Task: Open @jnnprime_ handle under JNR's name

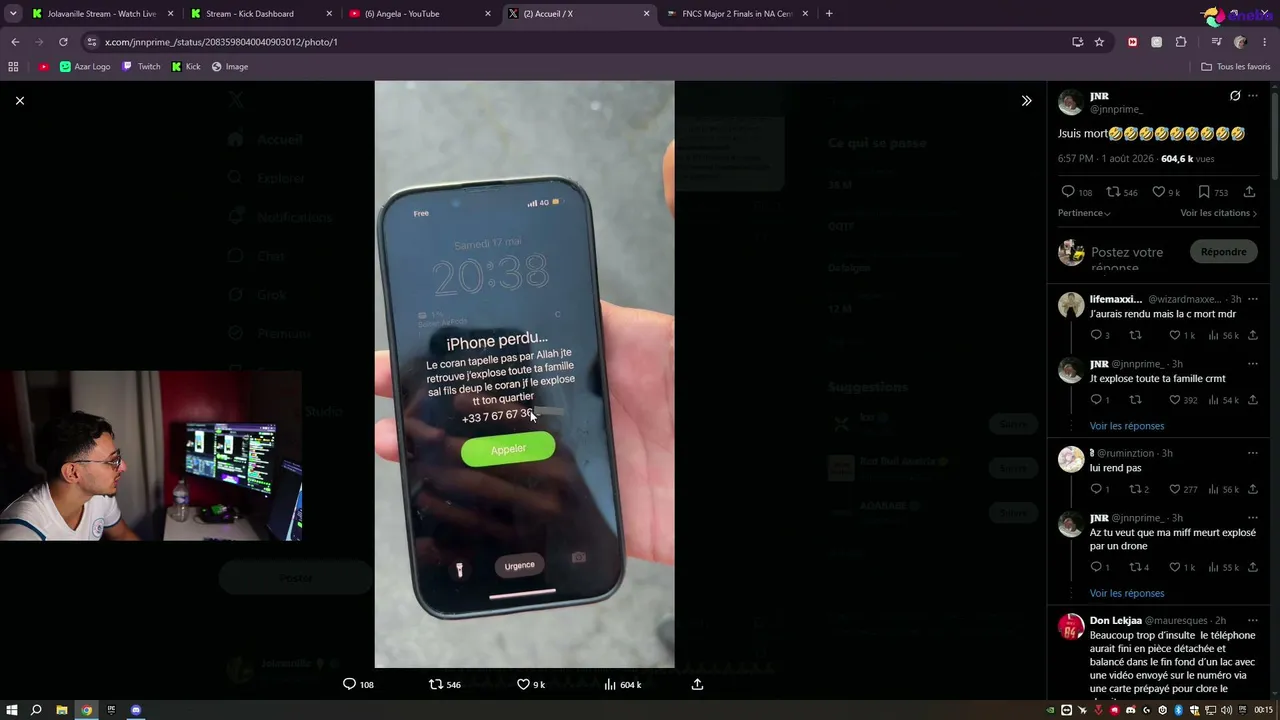Action: pyautogui.click(x=1116, y=109)
